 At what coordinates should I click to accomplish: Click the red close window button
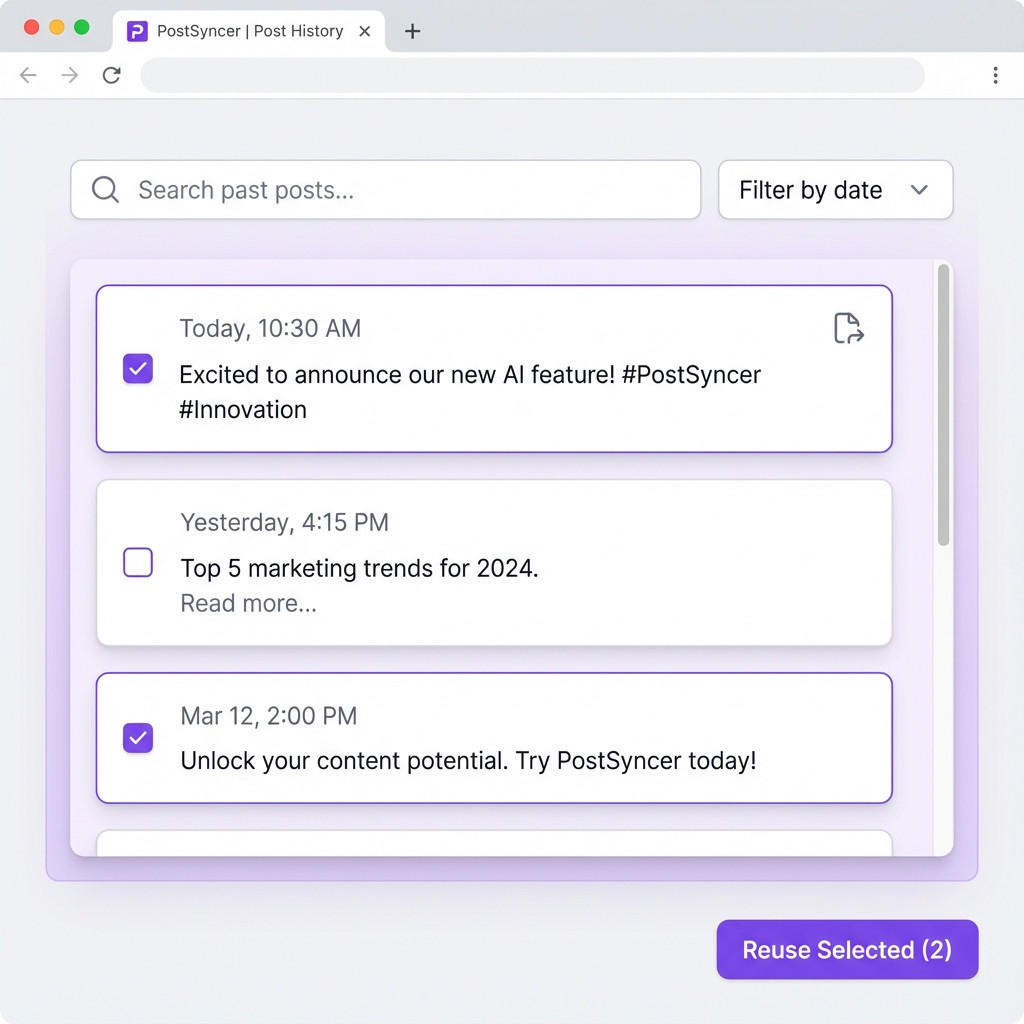point(31,27)
